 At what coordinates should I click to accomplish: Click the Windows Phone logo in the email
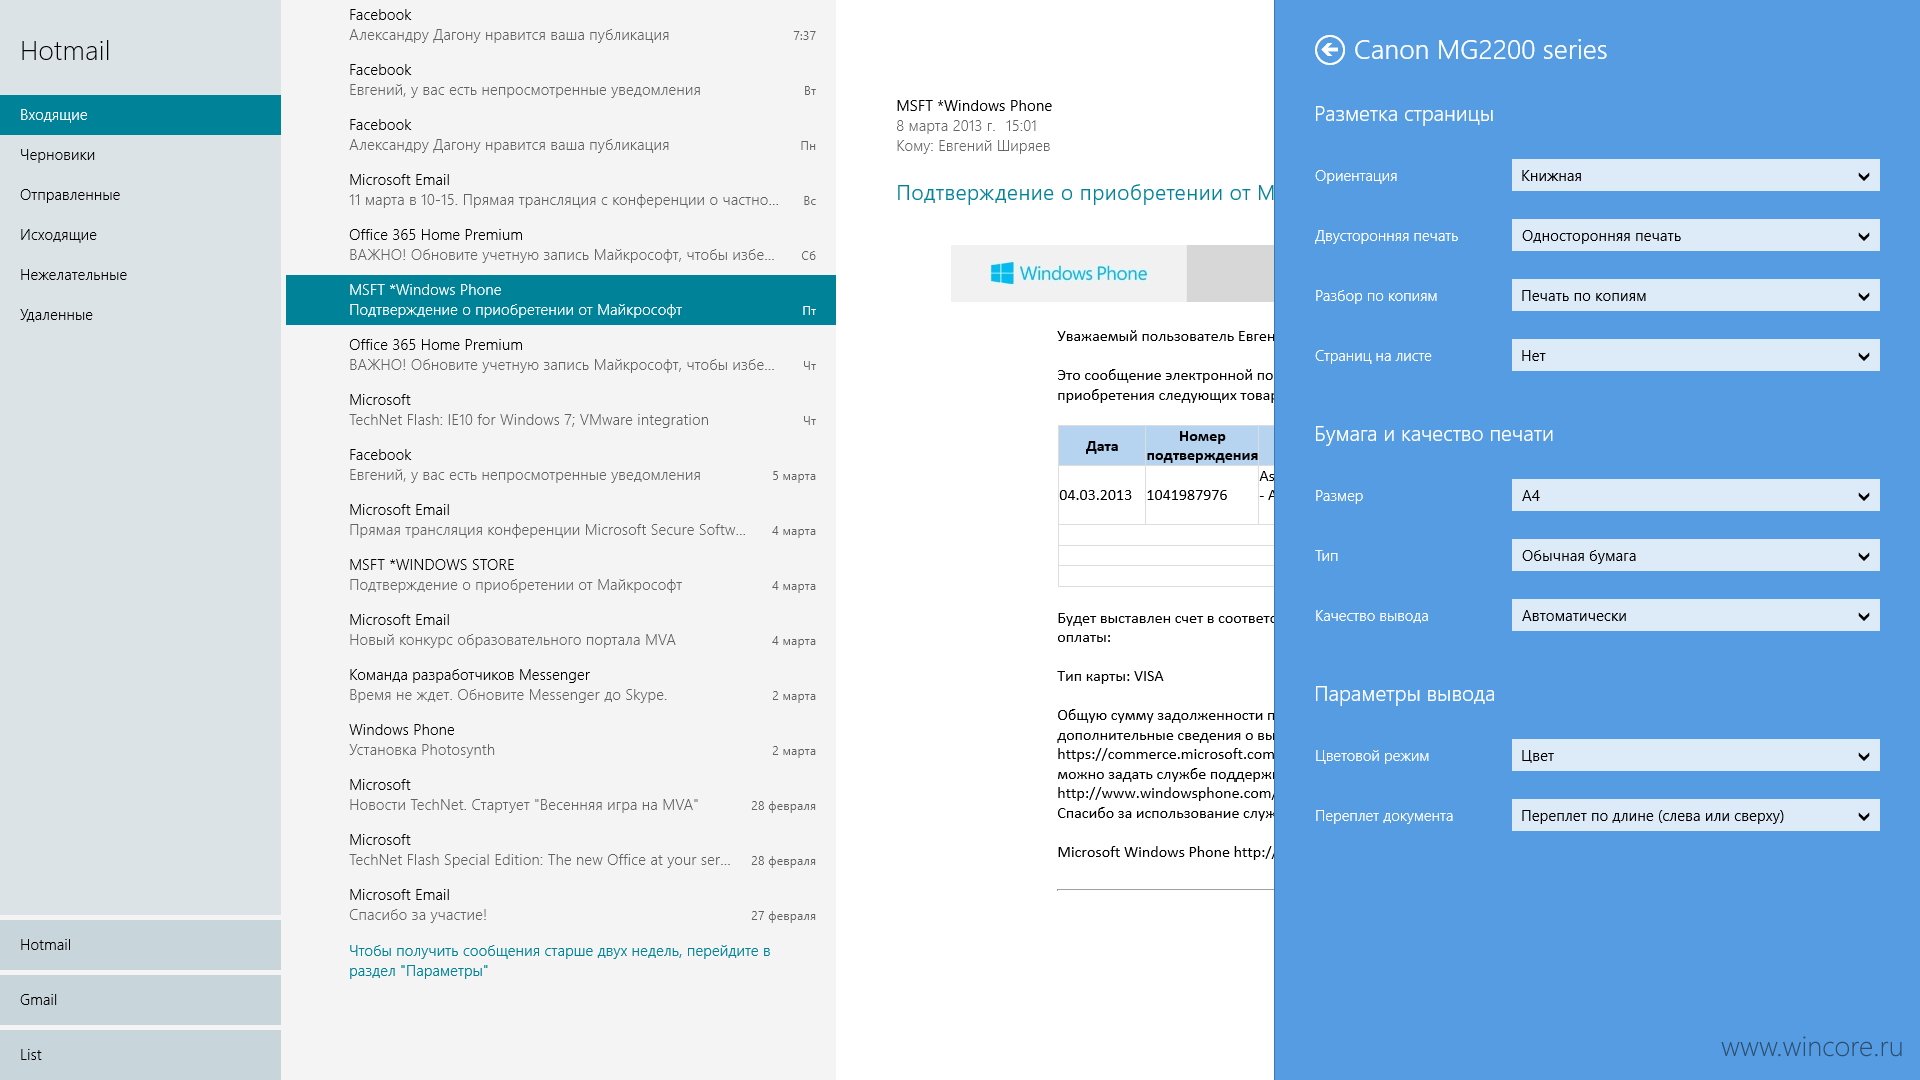(1068, 273)
